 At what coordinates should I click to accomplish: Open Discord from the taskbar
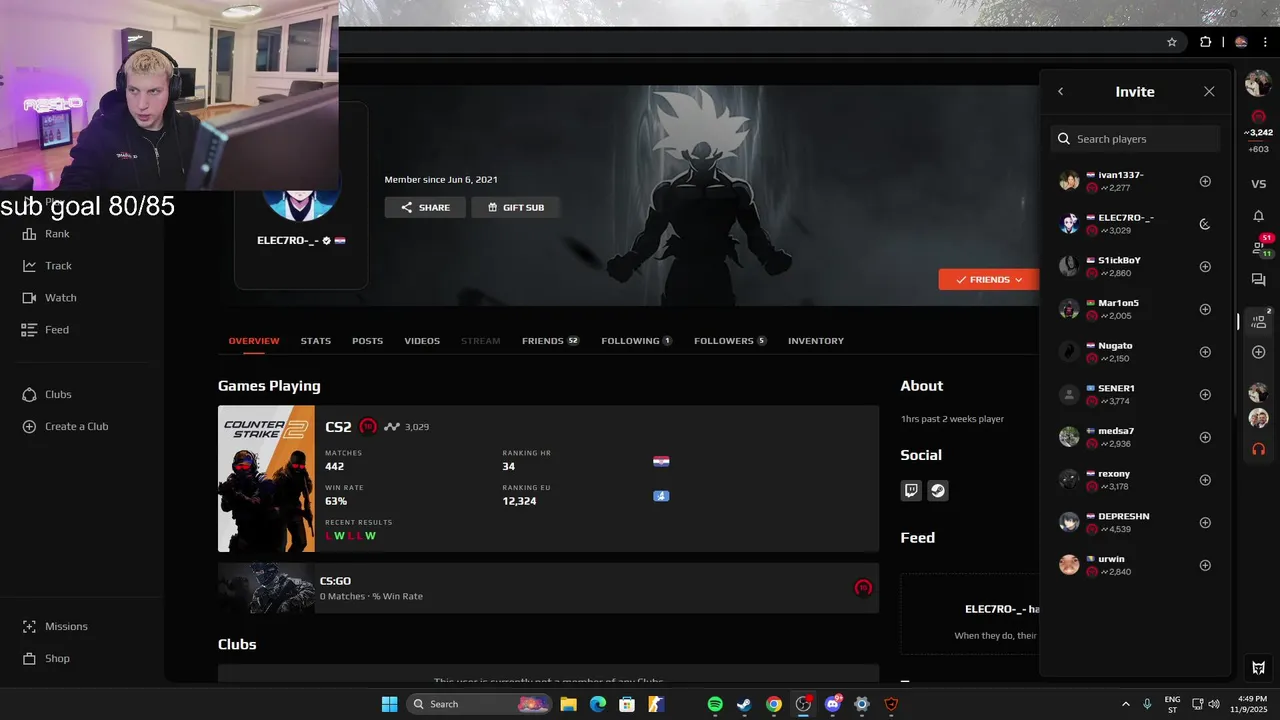click(x=833, y=704)
